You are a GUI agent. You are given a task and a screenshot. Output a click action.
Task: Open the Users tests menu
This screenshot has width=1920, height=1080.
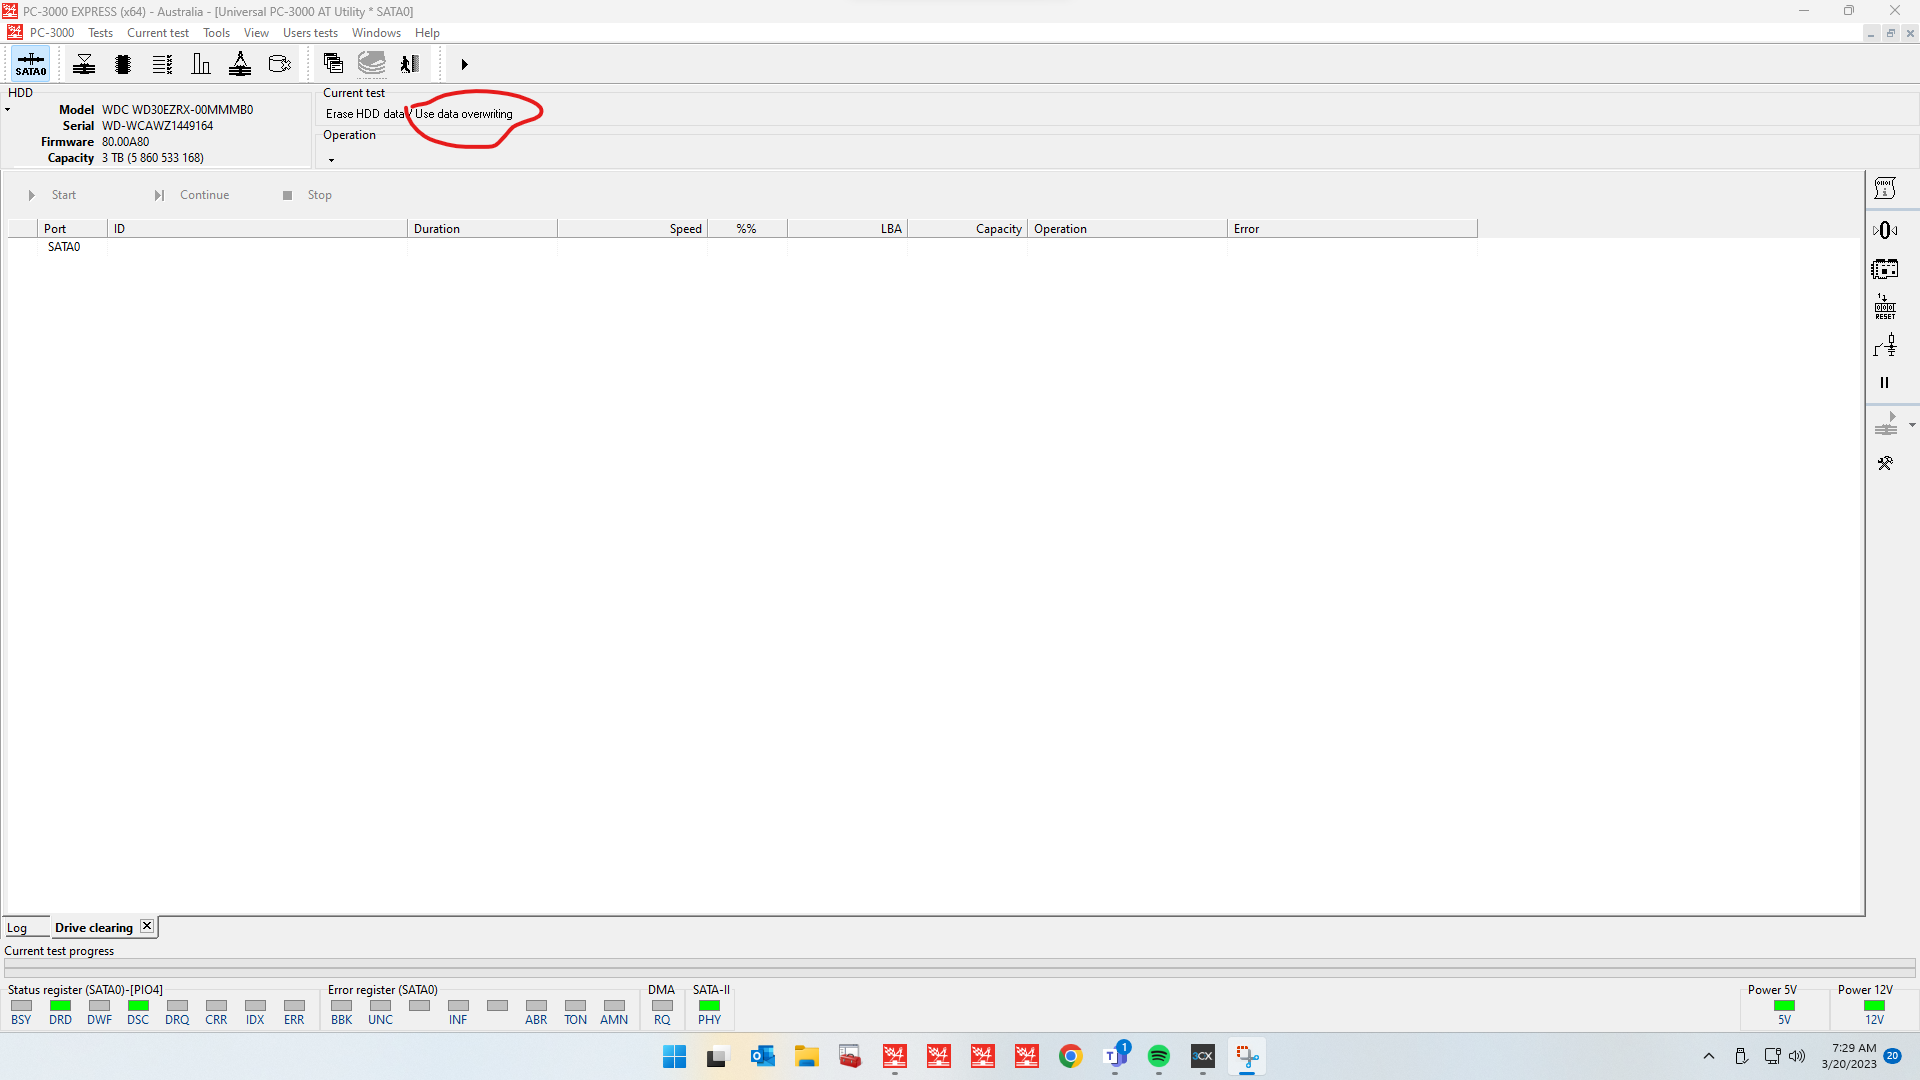(310, 33)
